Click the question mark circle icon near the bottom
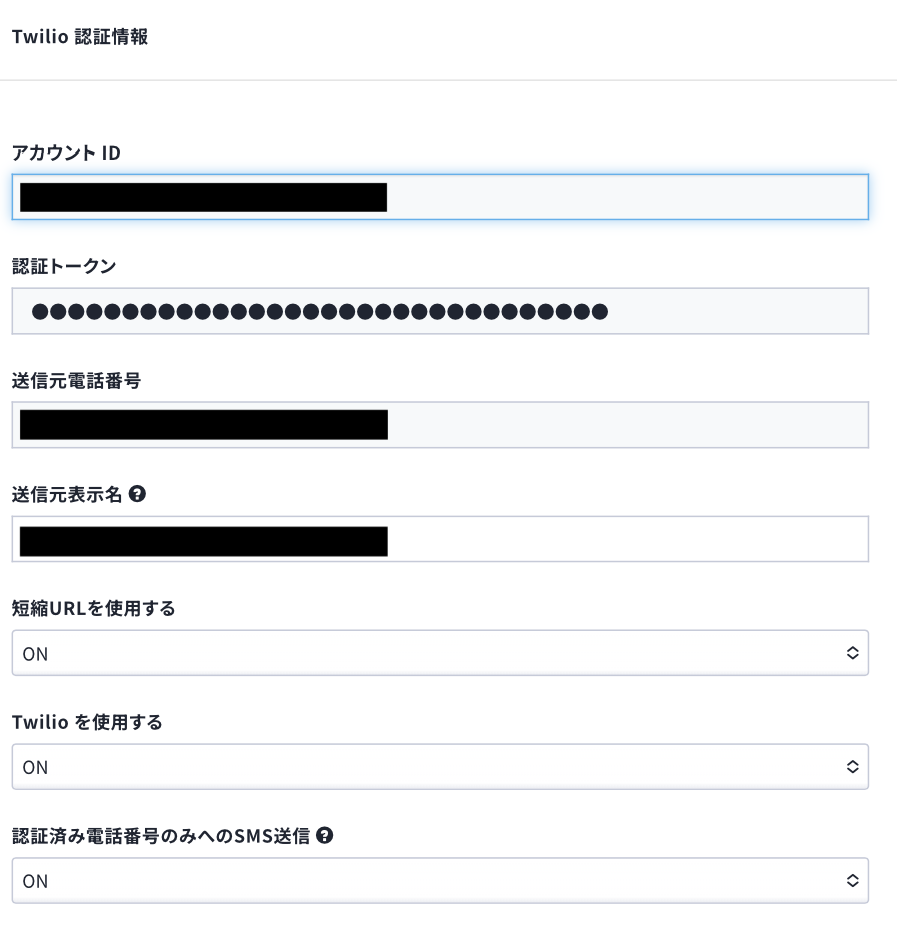Viewport: 897px width, 934px height. pos(324,836)
